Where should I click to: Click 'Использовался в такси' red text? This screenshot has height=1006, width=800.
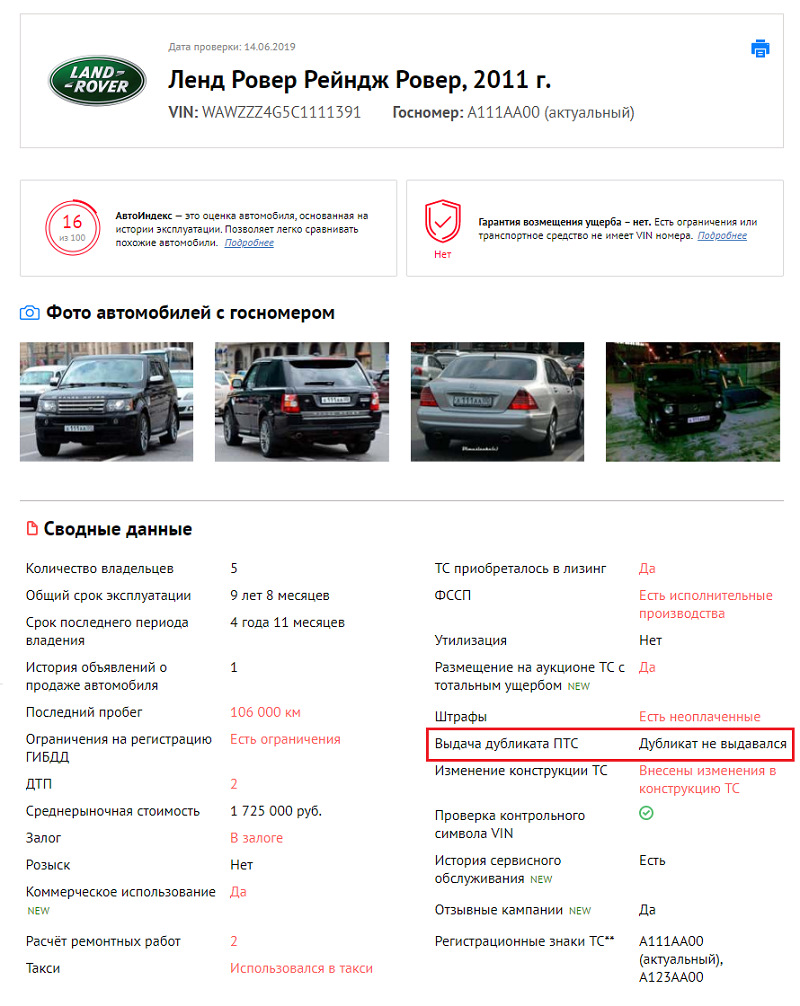point(302,968)
